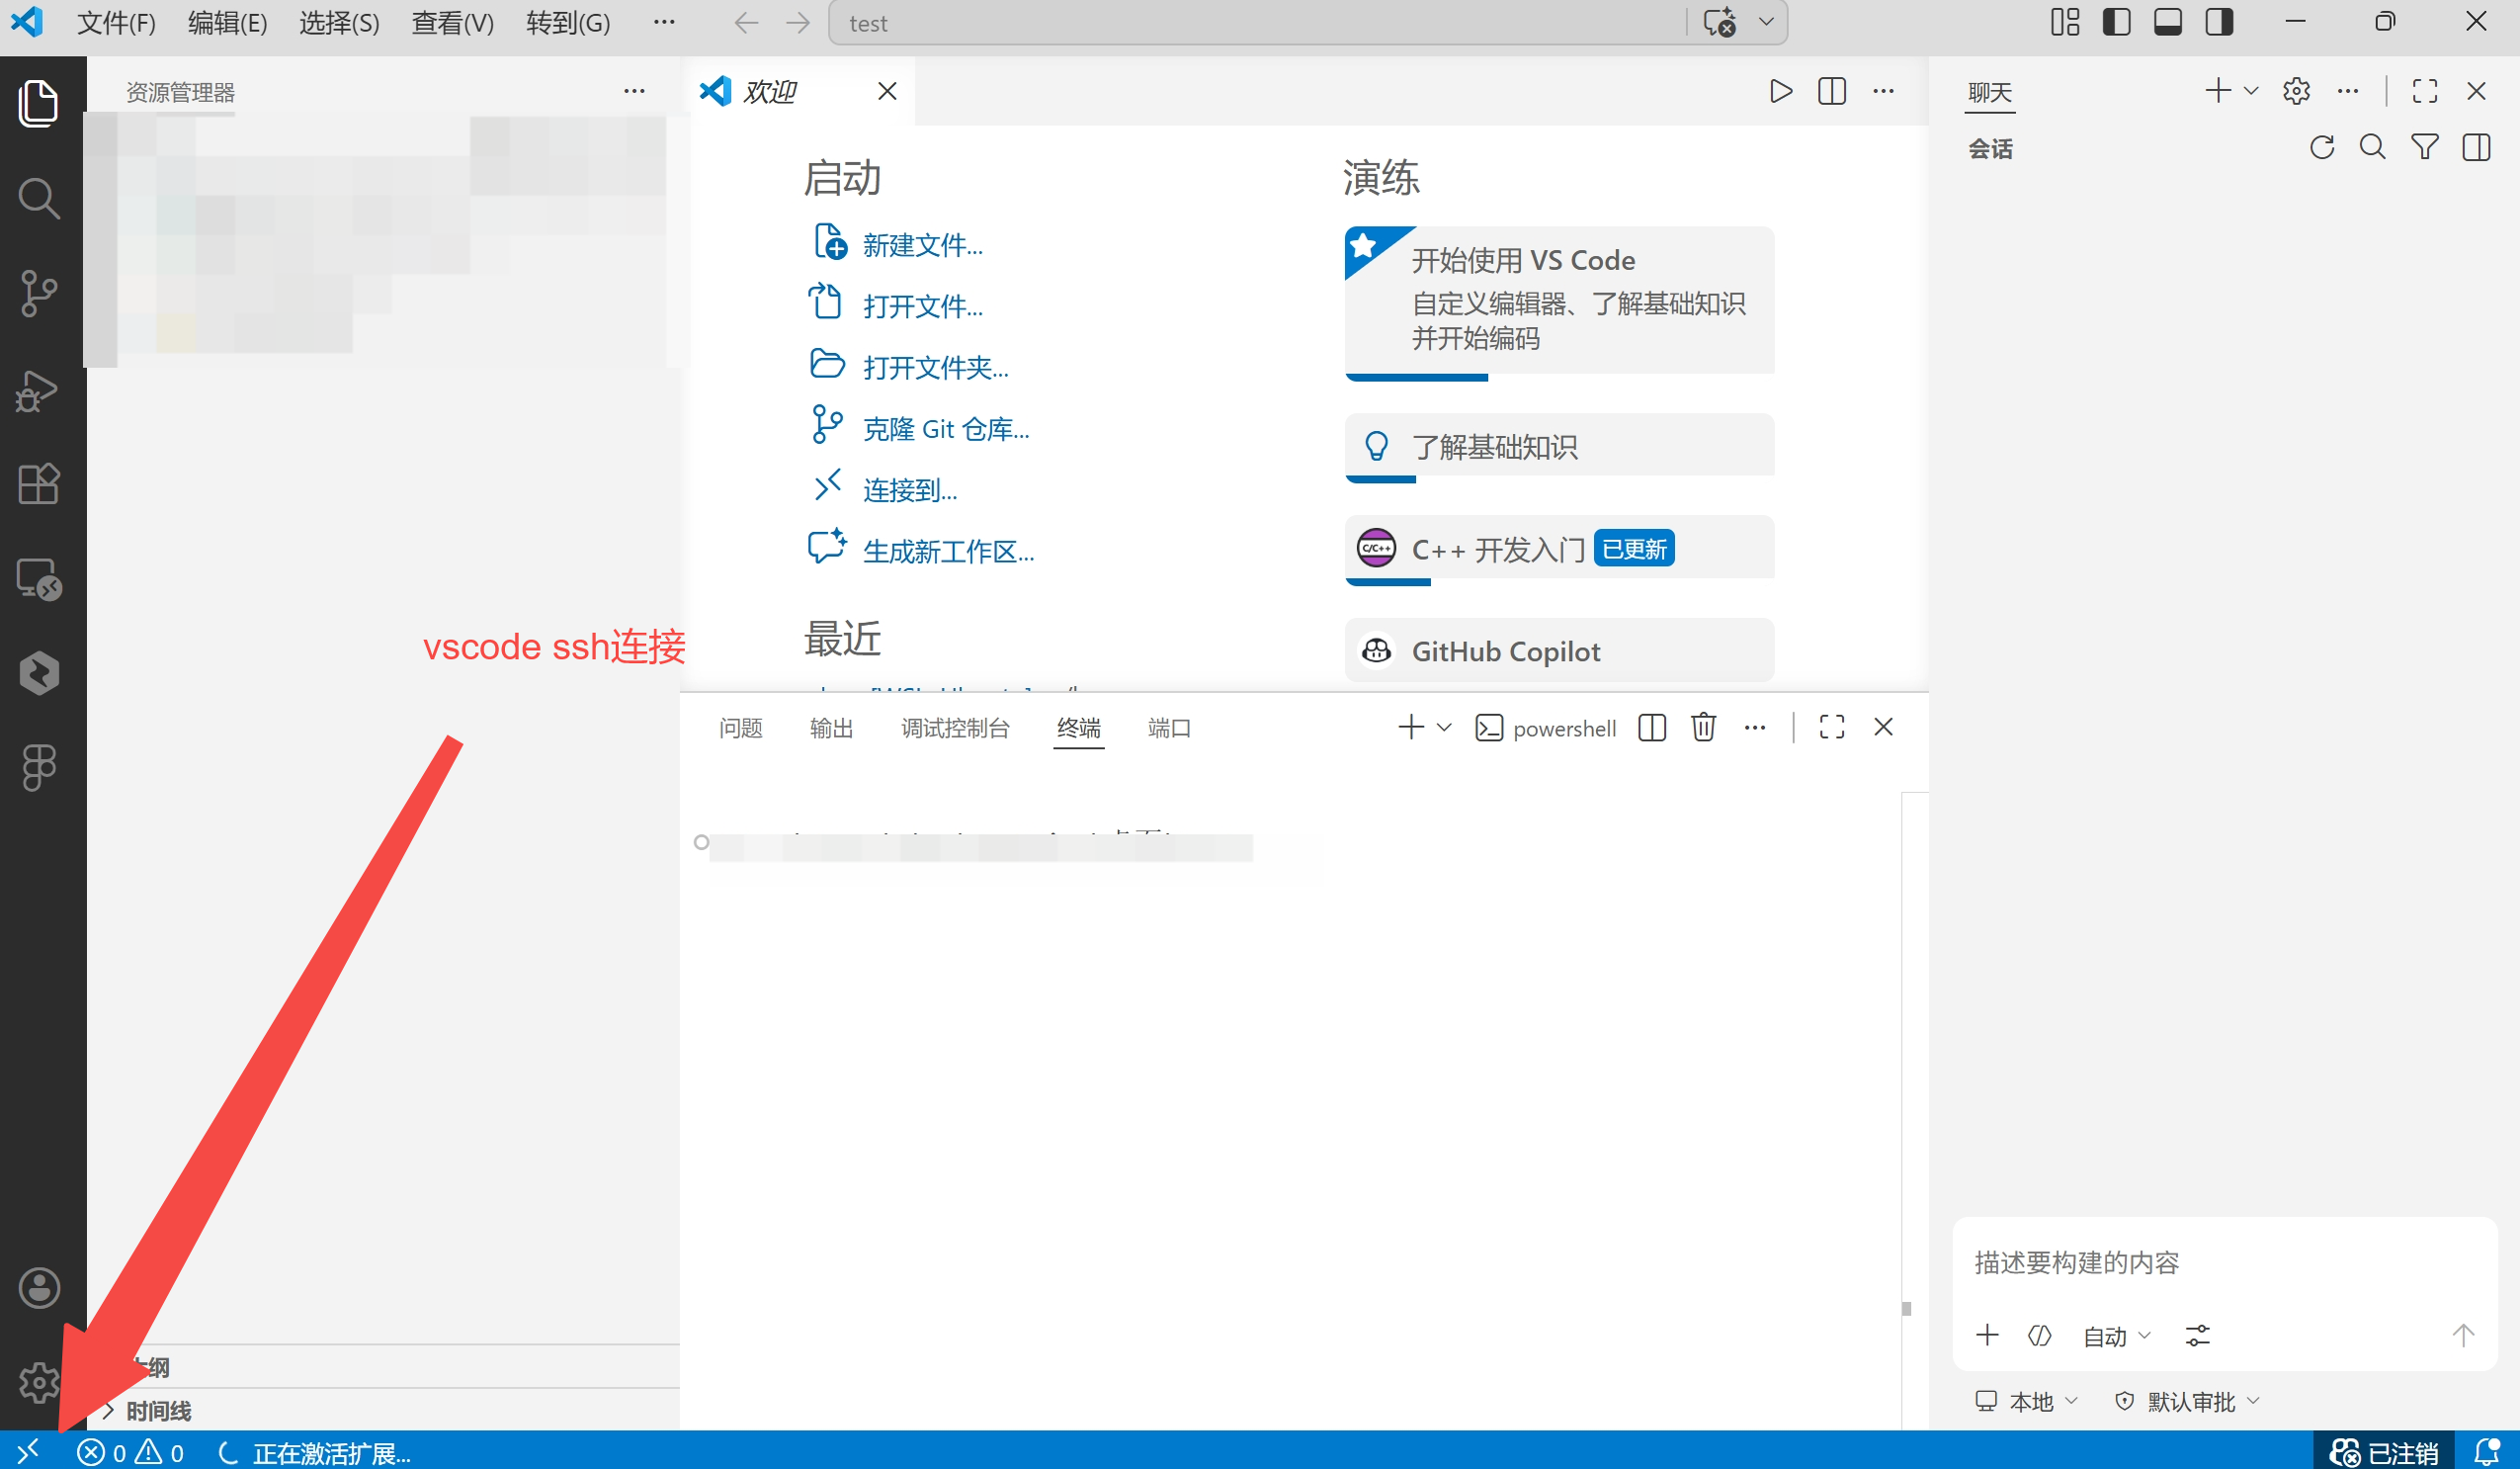Open more menus ellipsis in menu bar
This screenshot has width=2520, height=1469.
pos(664,22)
